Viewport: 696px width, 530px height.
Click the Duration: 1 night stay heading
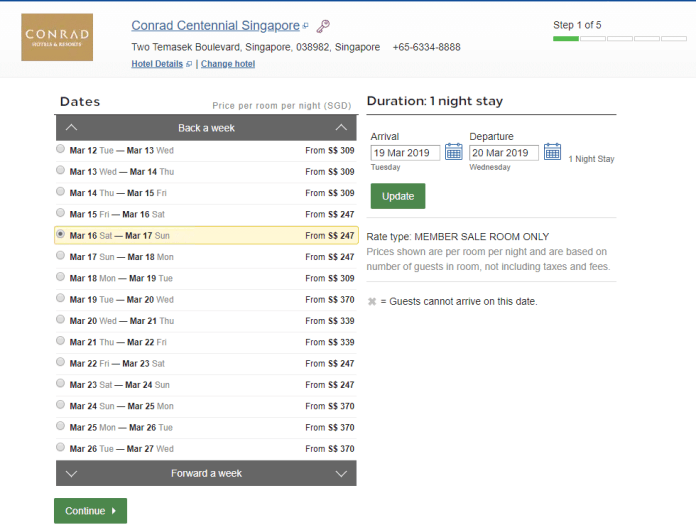435,101
